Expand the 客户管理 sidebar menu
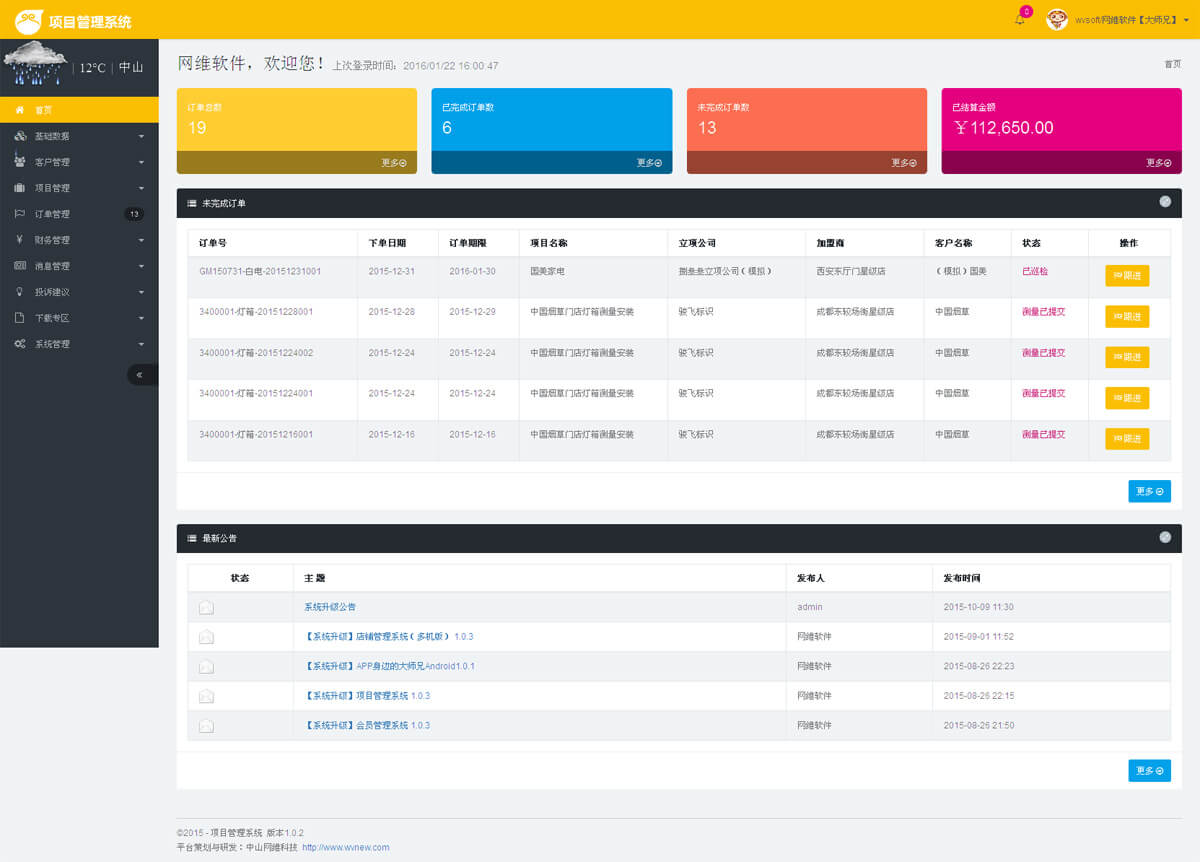This screenshot has height=862, width=1200. 78,162
